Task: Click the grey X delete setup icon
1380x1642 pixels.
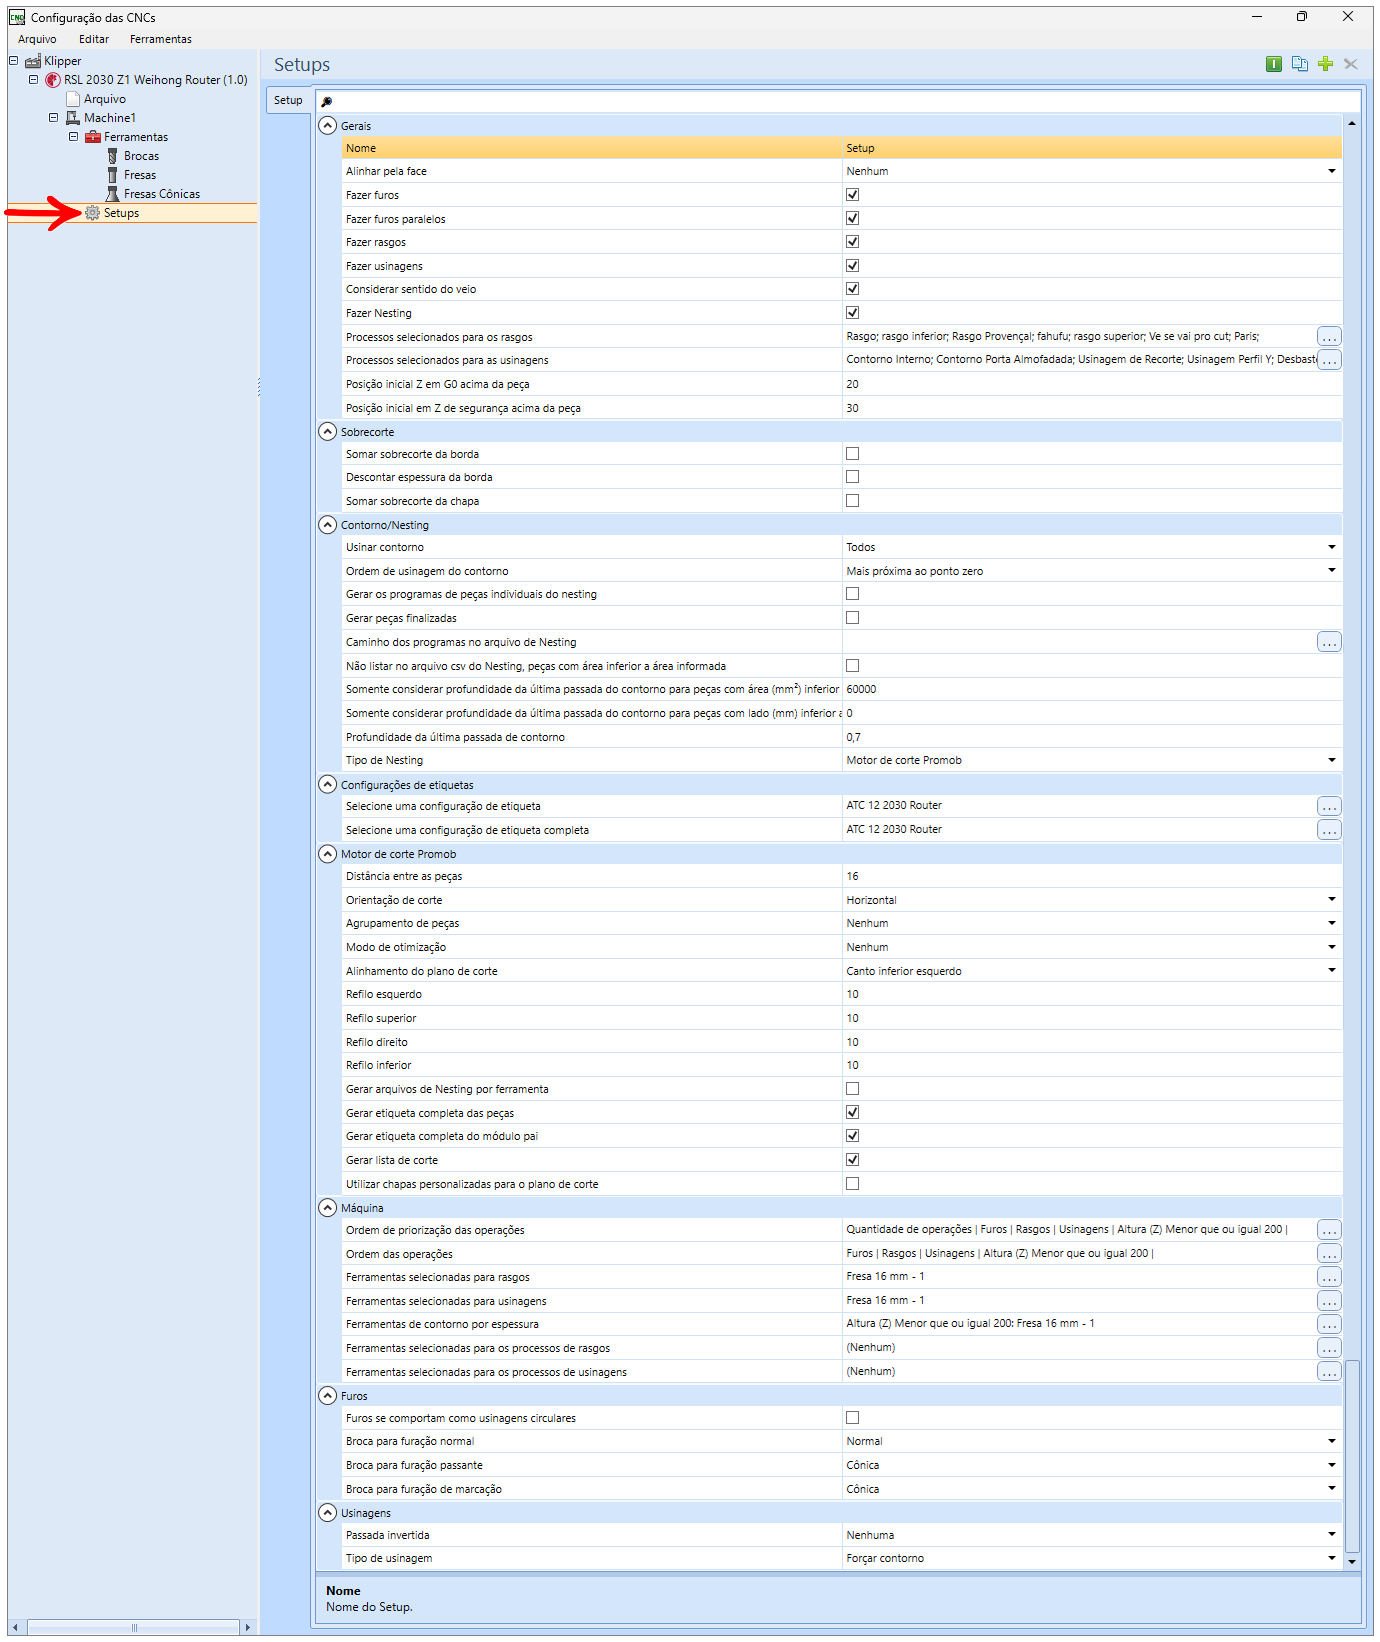Action: pyautogui.click(x=1351, y=64)
